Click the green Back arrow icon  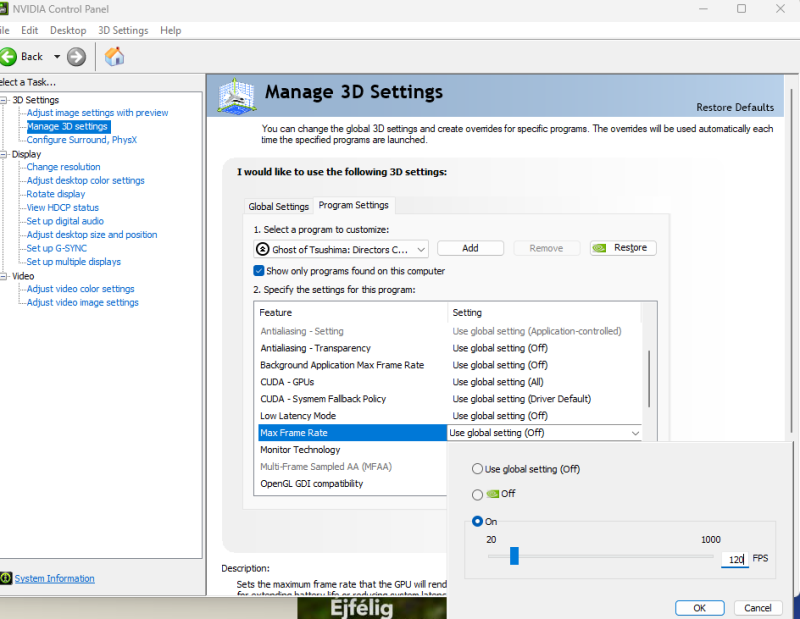8,57
